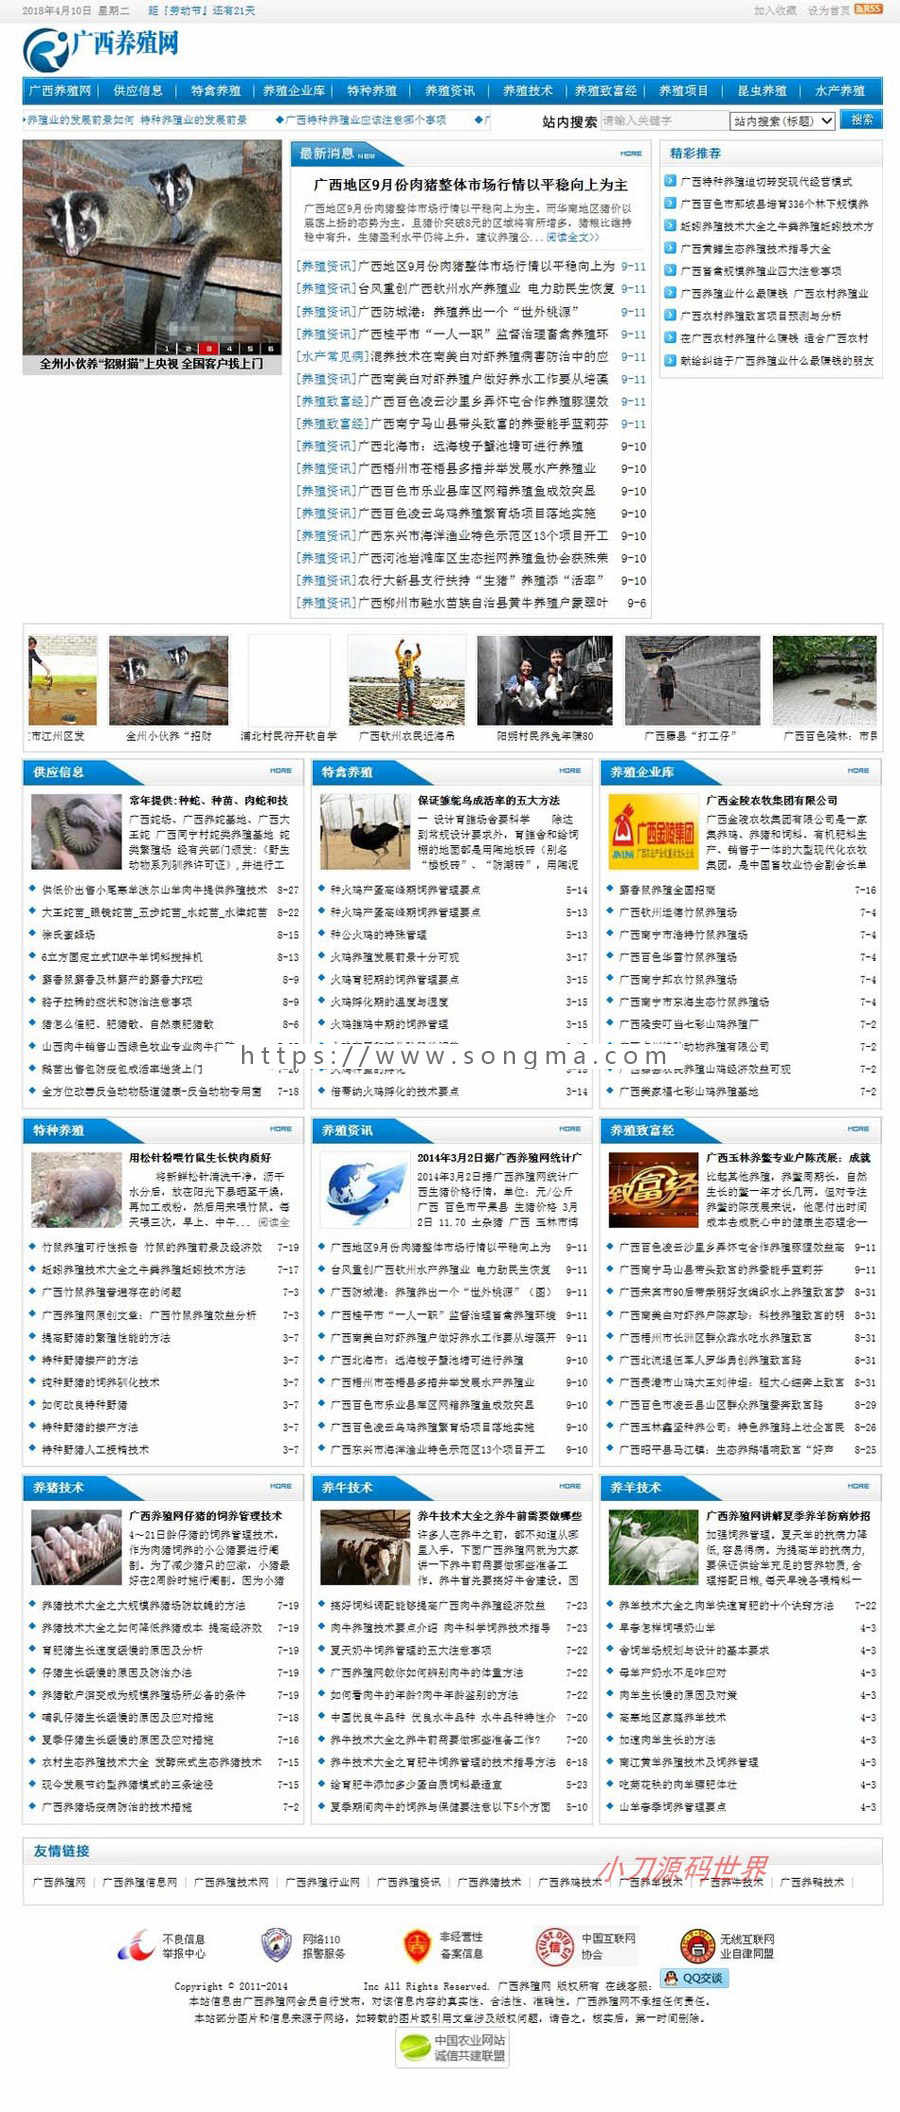Open article 广西北海市：近海梭子蟹池塘可进行养殖
This screenshot has width=900, height=2112.
[x=470, y=446]
